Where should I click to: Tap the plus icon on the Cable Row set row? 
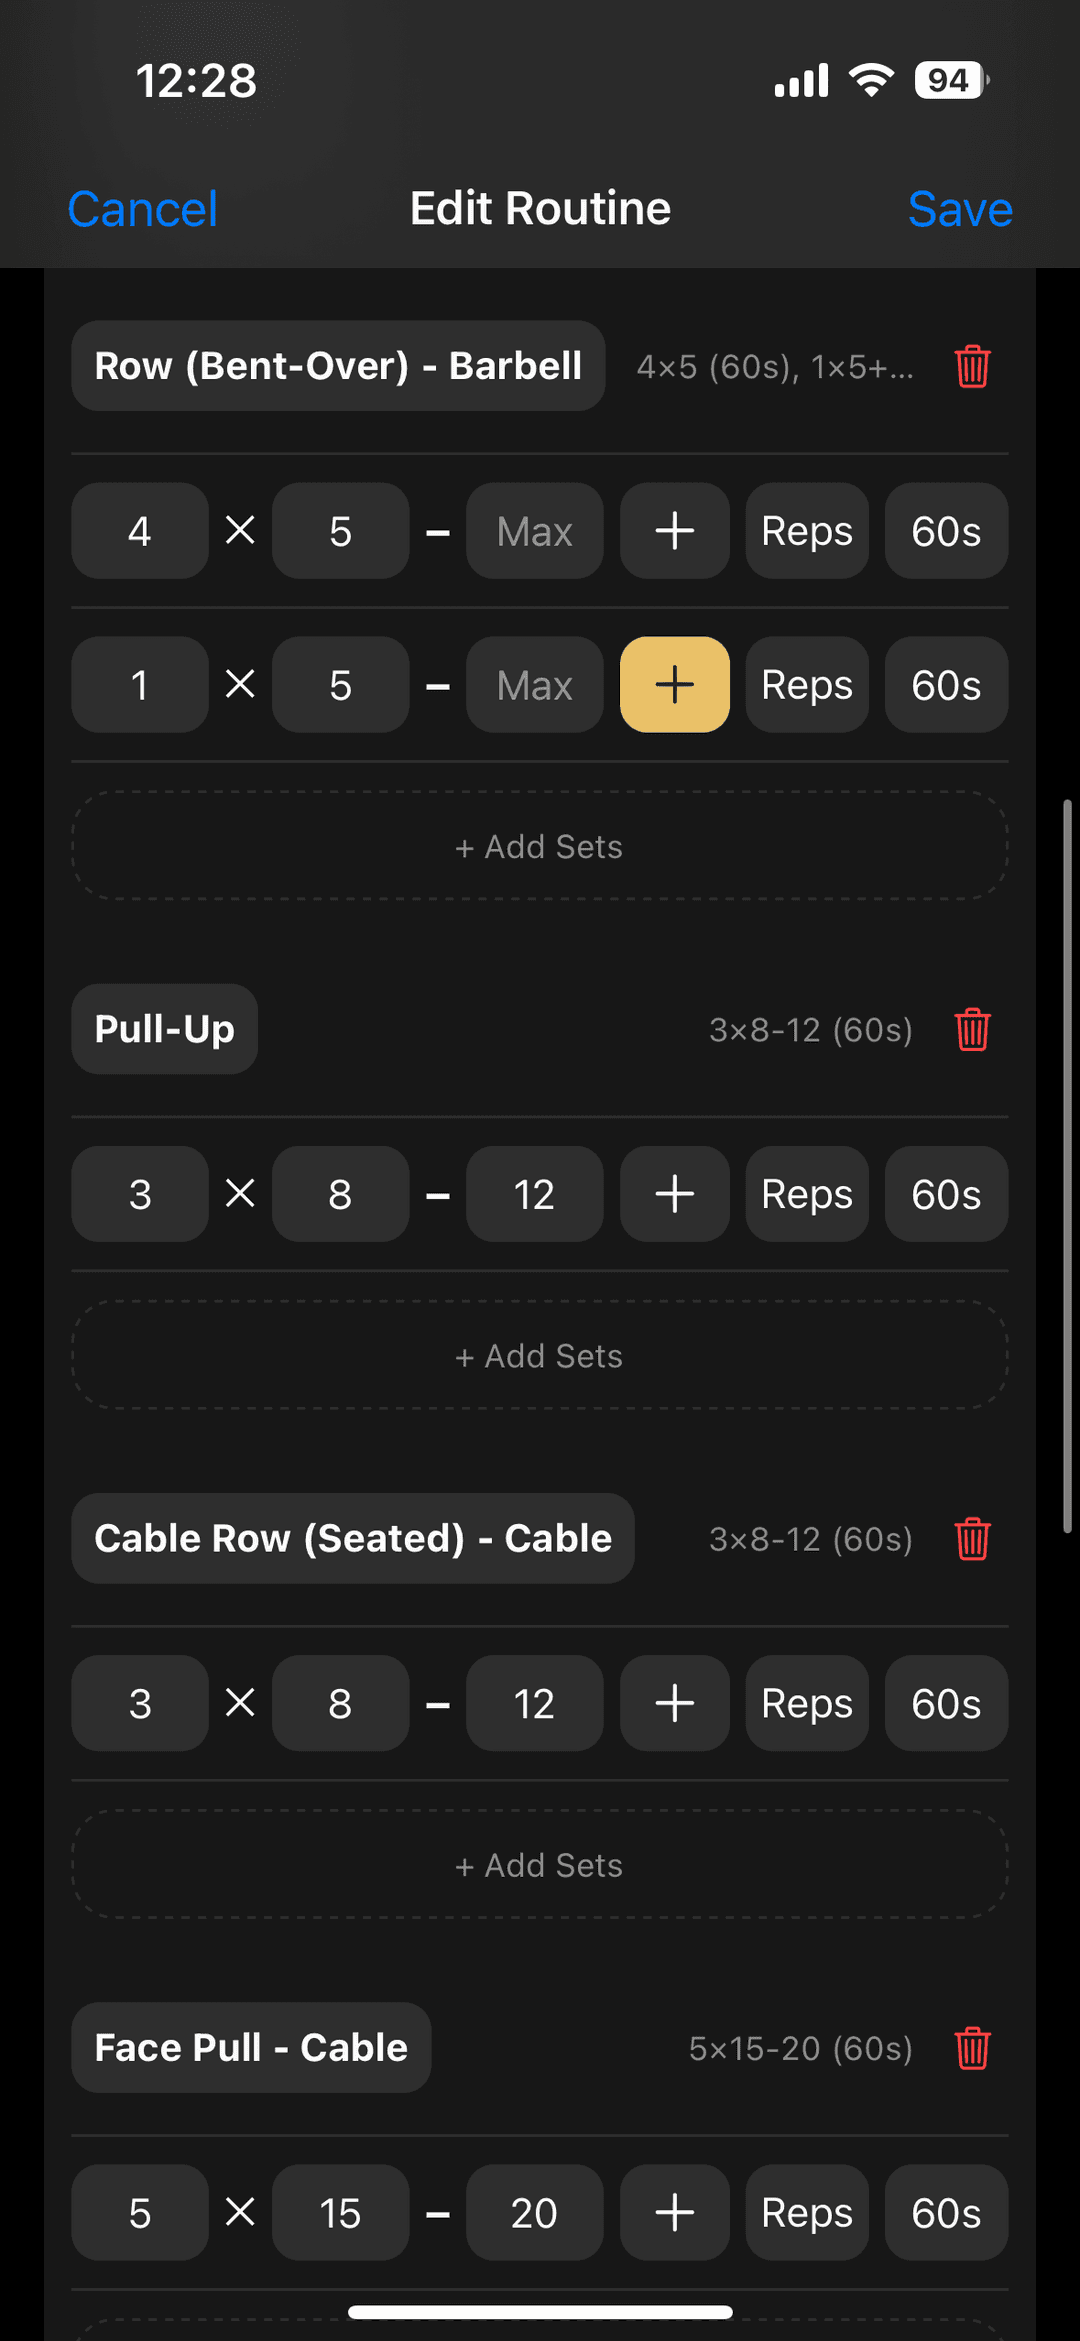pyautogui.click(x=674, y=1703)
